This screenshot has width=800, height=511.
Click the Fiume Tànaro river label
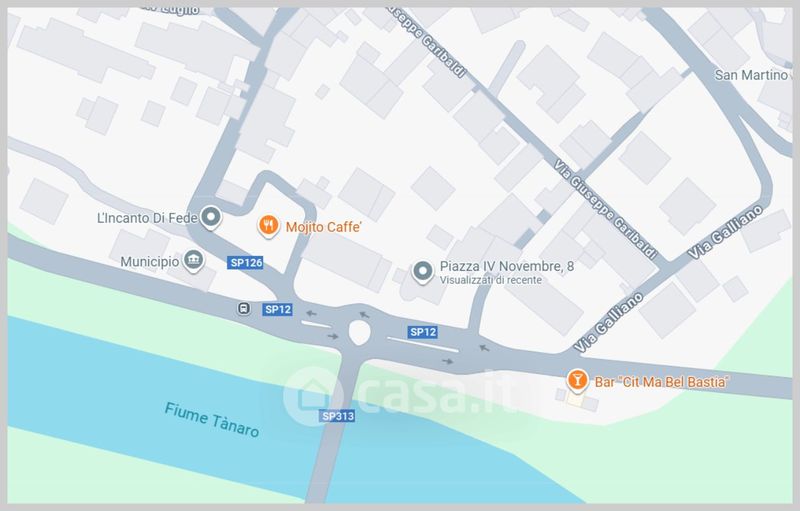pyautogui.click(x=212, y=420)
